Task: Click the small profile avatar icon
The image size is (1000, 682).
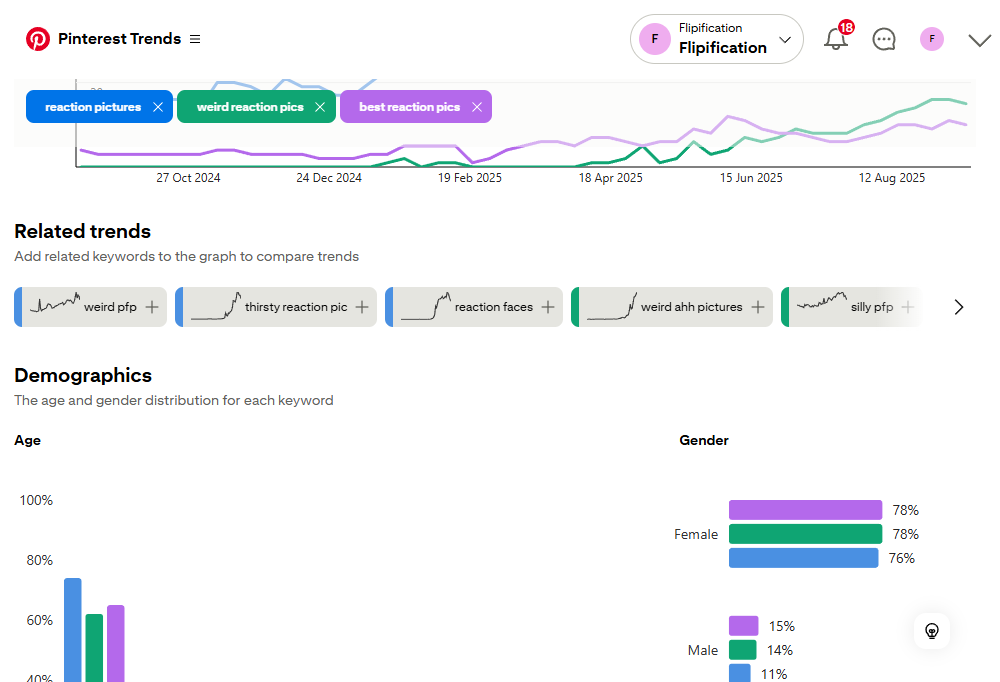Action: pos(932,39)
